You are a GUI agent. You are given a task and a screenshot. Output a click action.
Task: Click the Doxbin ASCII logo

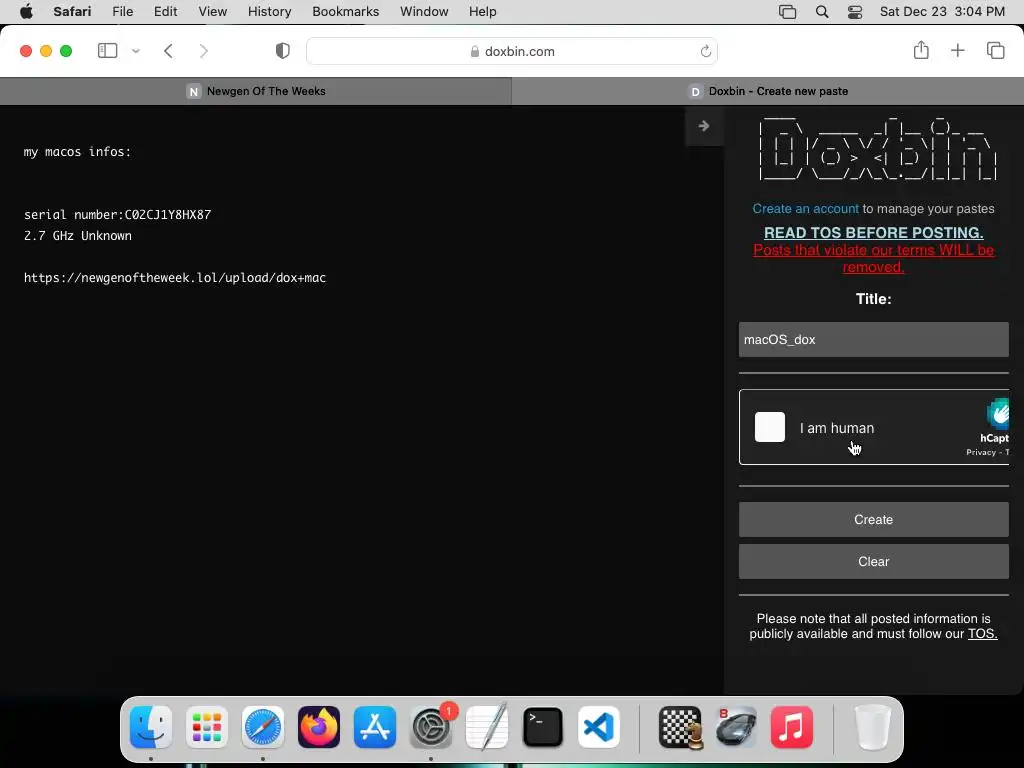876,150
